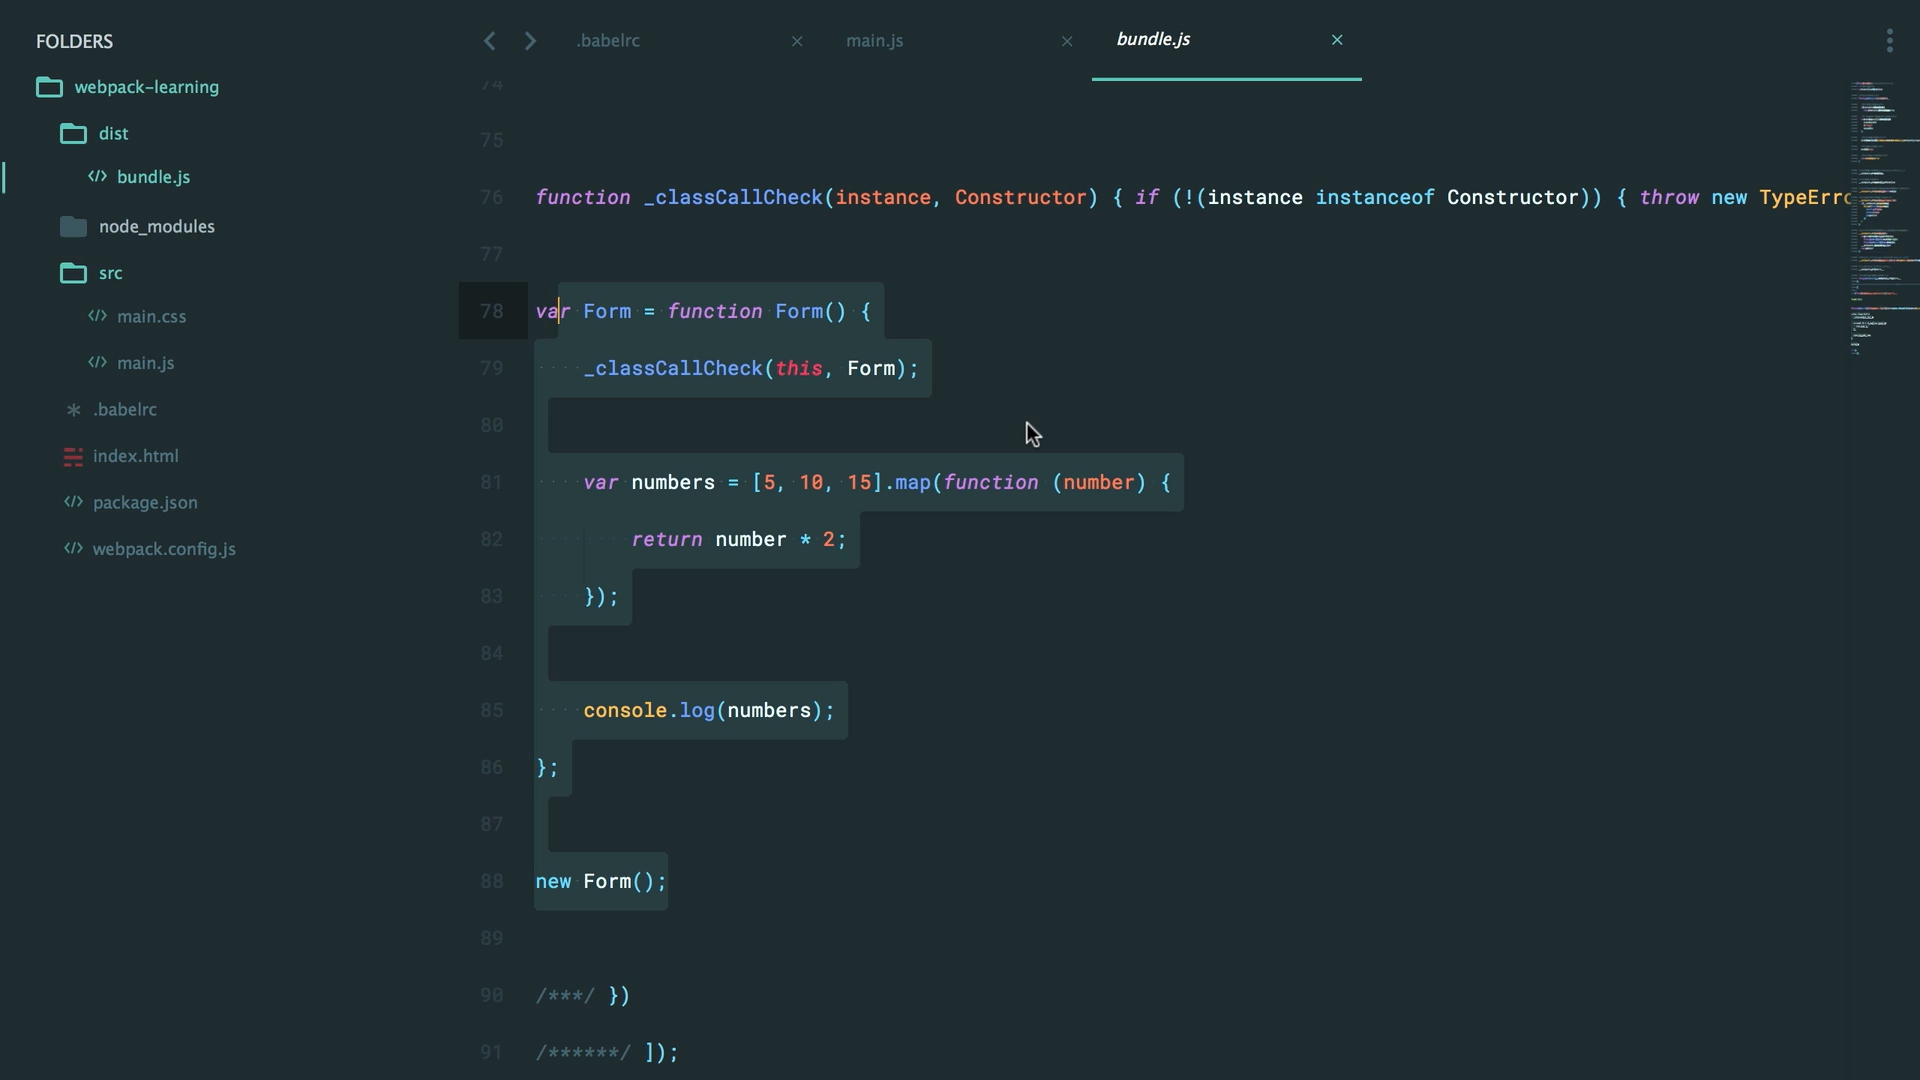
Task: Click the TypeError text on line 76
Action: click(x=1805, y=197)
